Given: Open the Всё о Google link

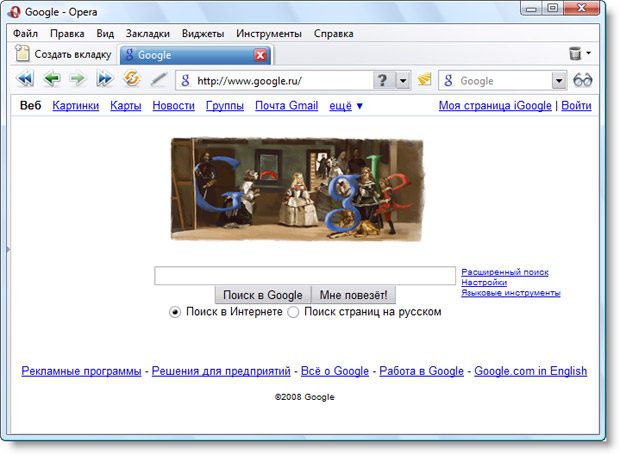Looking at the screenshot, I should click(x=335, y=371).
